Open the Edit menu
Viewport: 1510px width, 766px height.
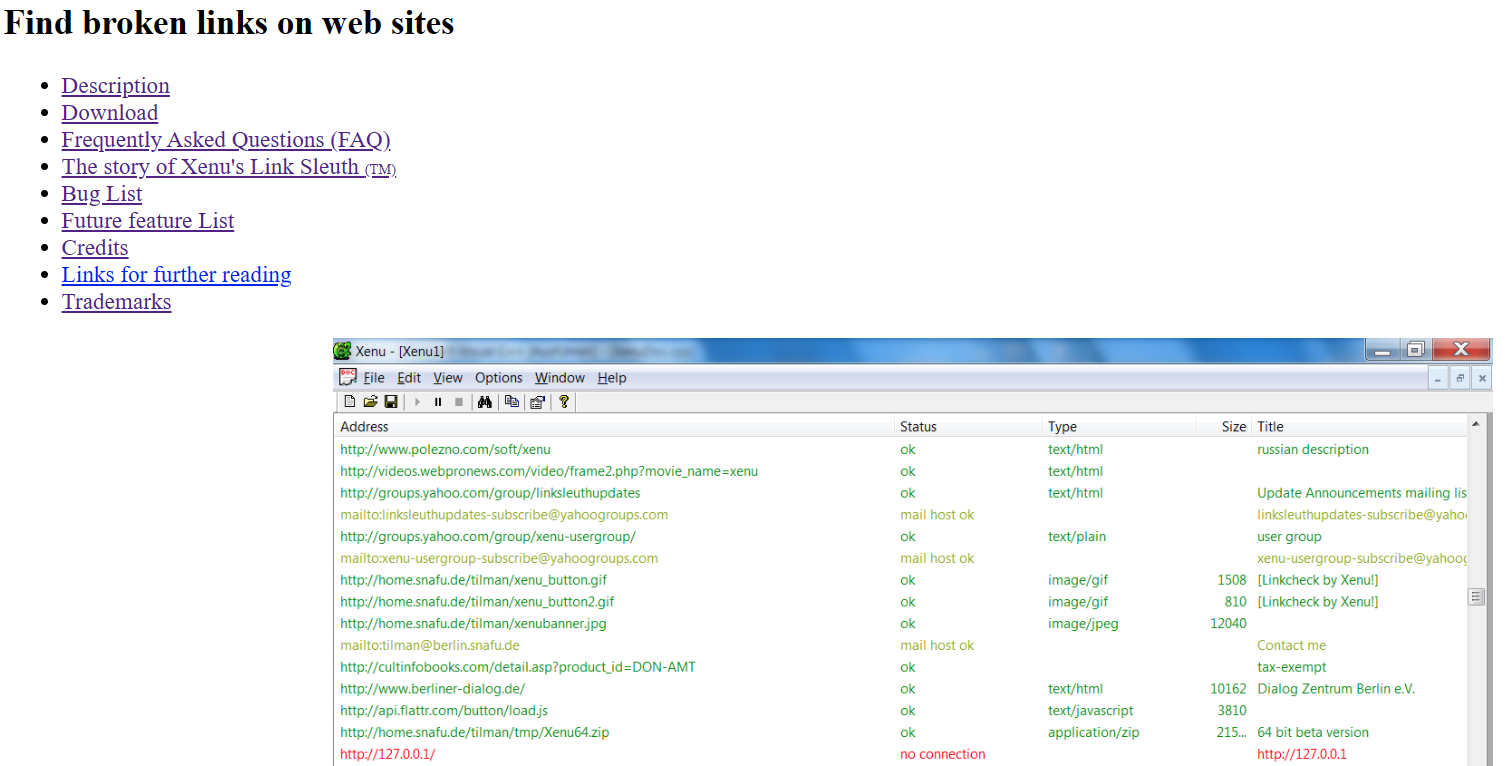409,378
